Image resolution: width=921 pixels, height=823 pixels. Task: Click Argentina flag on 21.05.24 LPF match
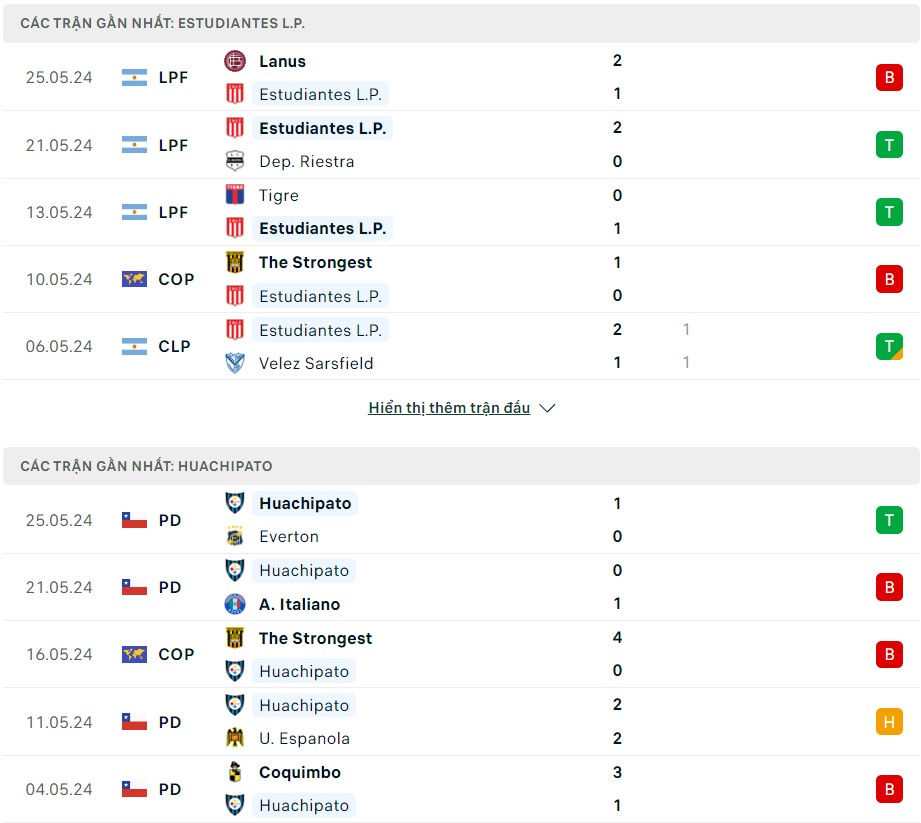[134, 145]
